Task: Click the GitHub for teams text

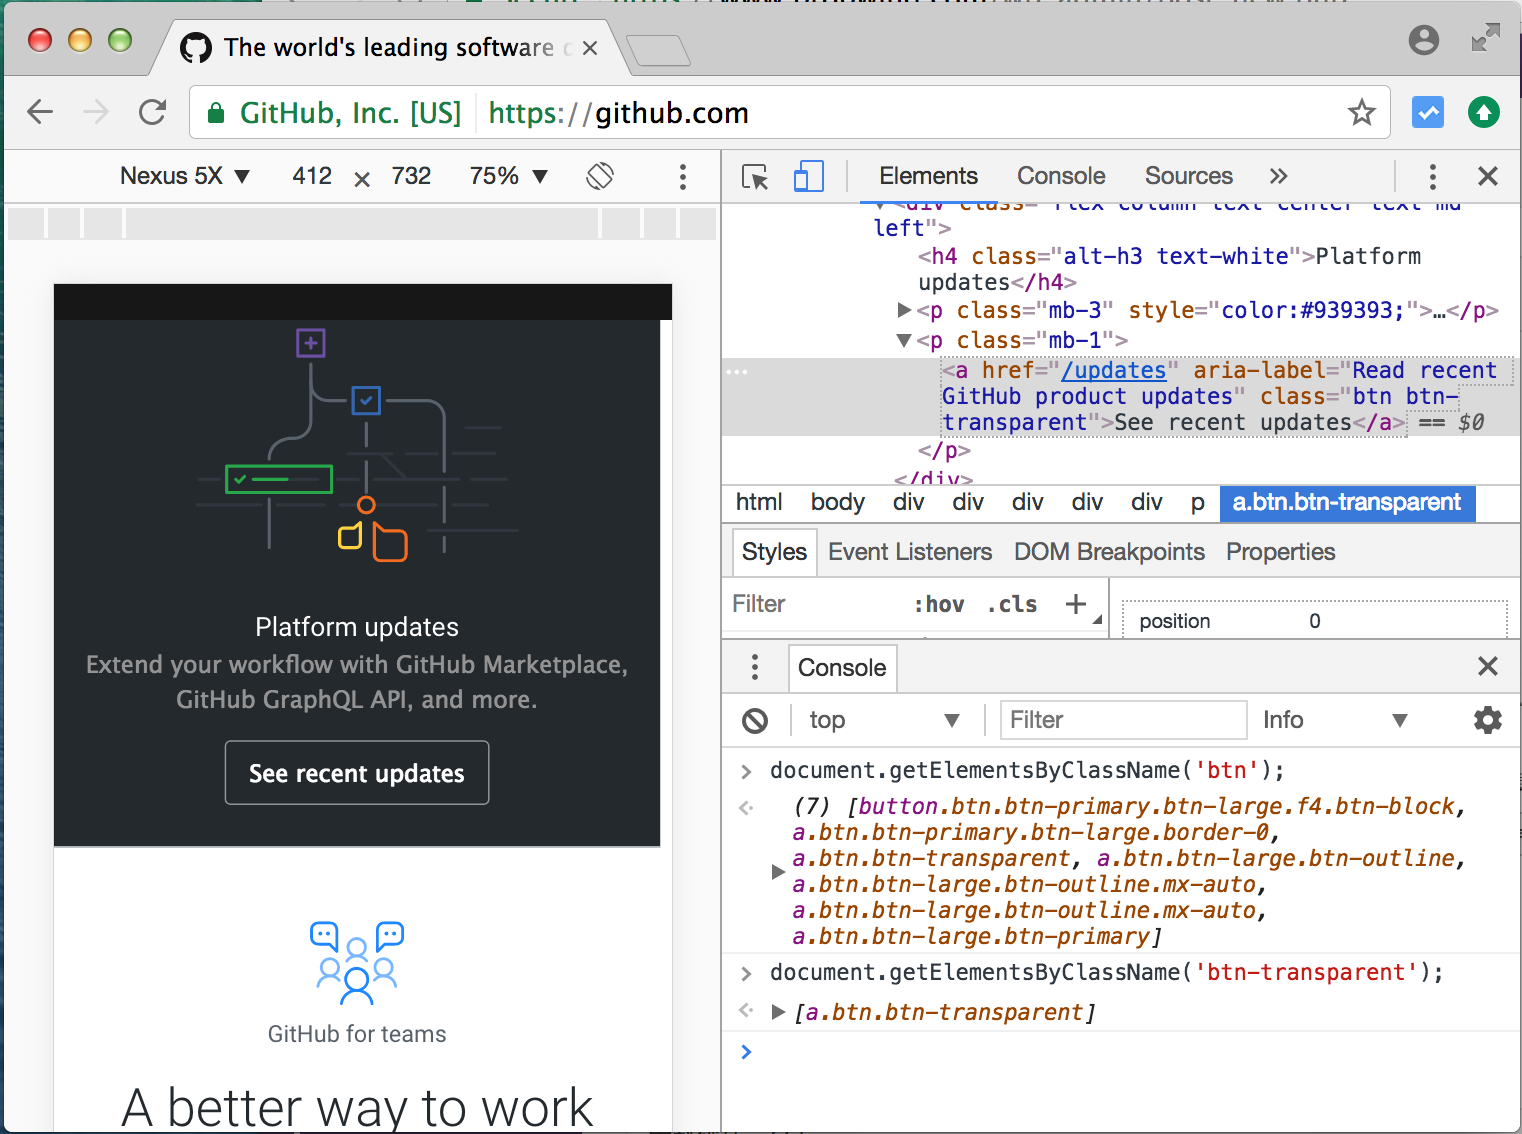Action: coord(357,1034)
